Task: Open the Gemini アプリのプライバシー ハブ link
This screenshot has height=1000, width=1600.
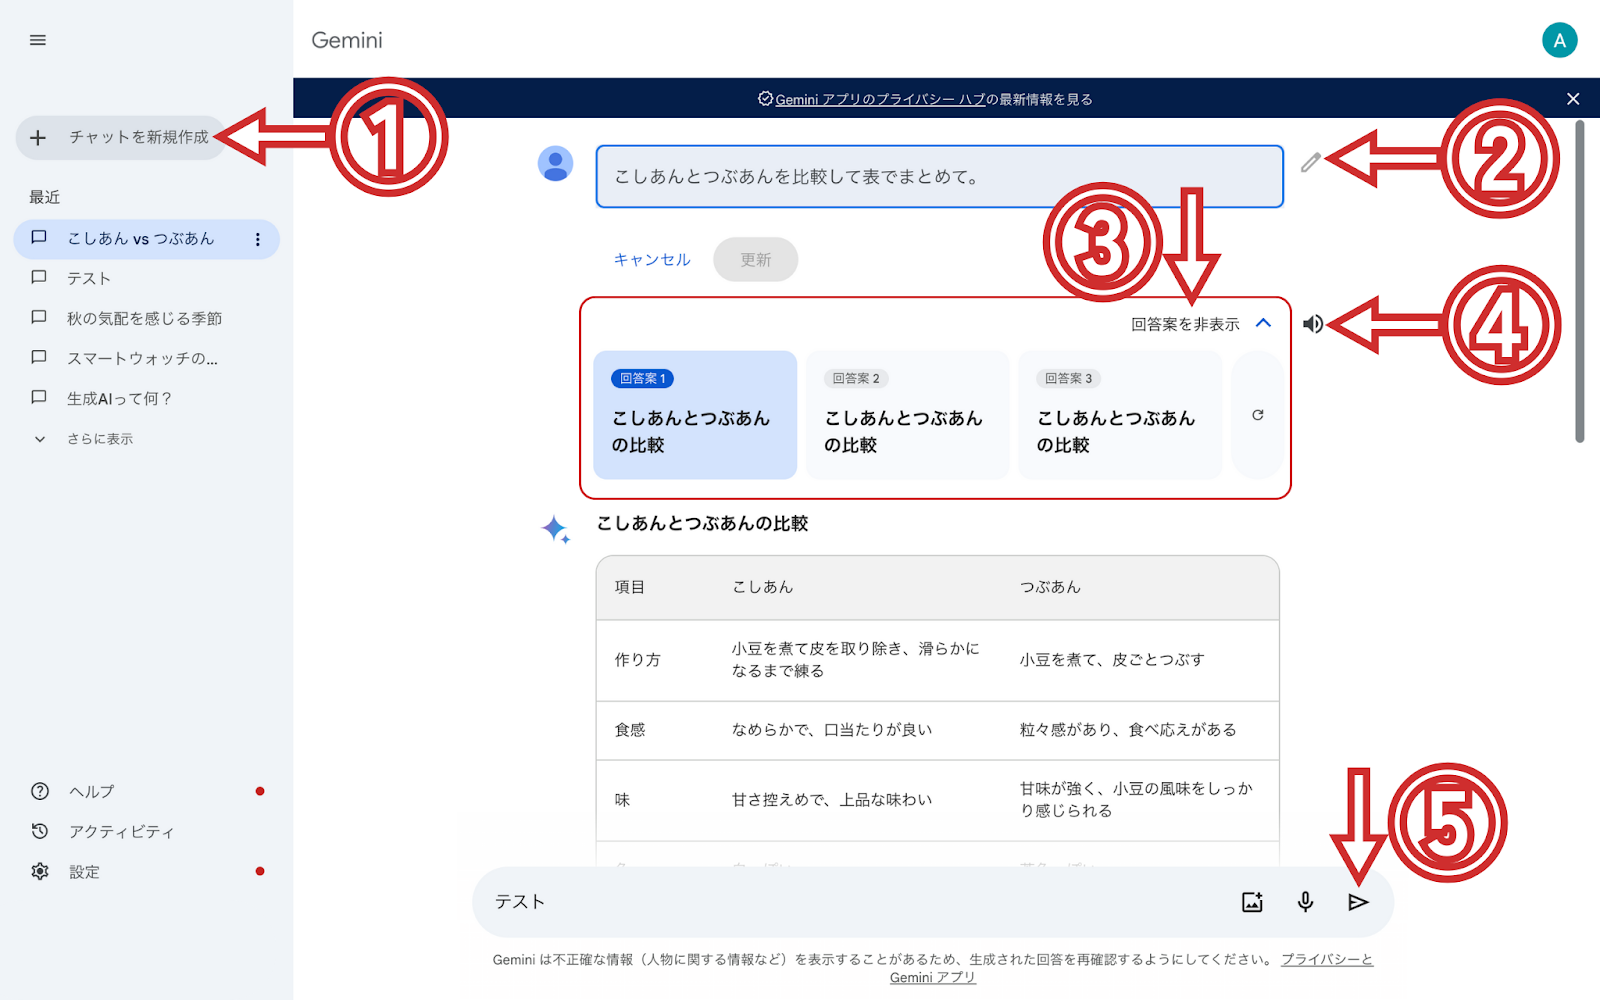Action: (x=880, y=99)
